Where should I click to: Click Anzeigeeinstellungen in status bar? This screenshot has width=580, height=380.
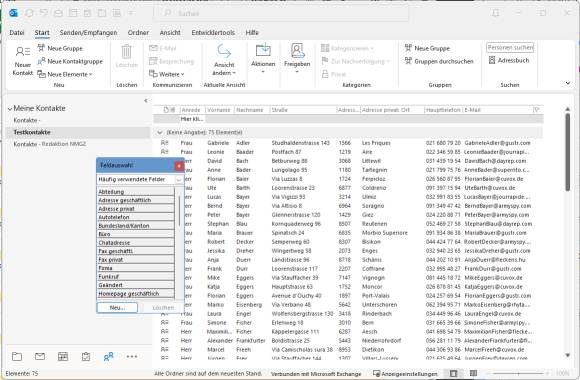405,374
